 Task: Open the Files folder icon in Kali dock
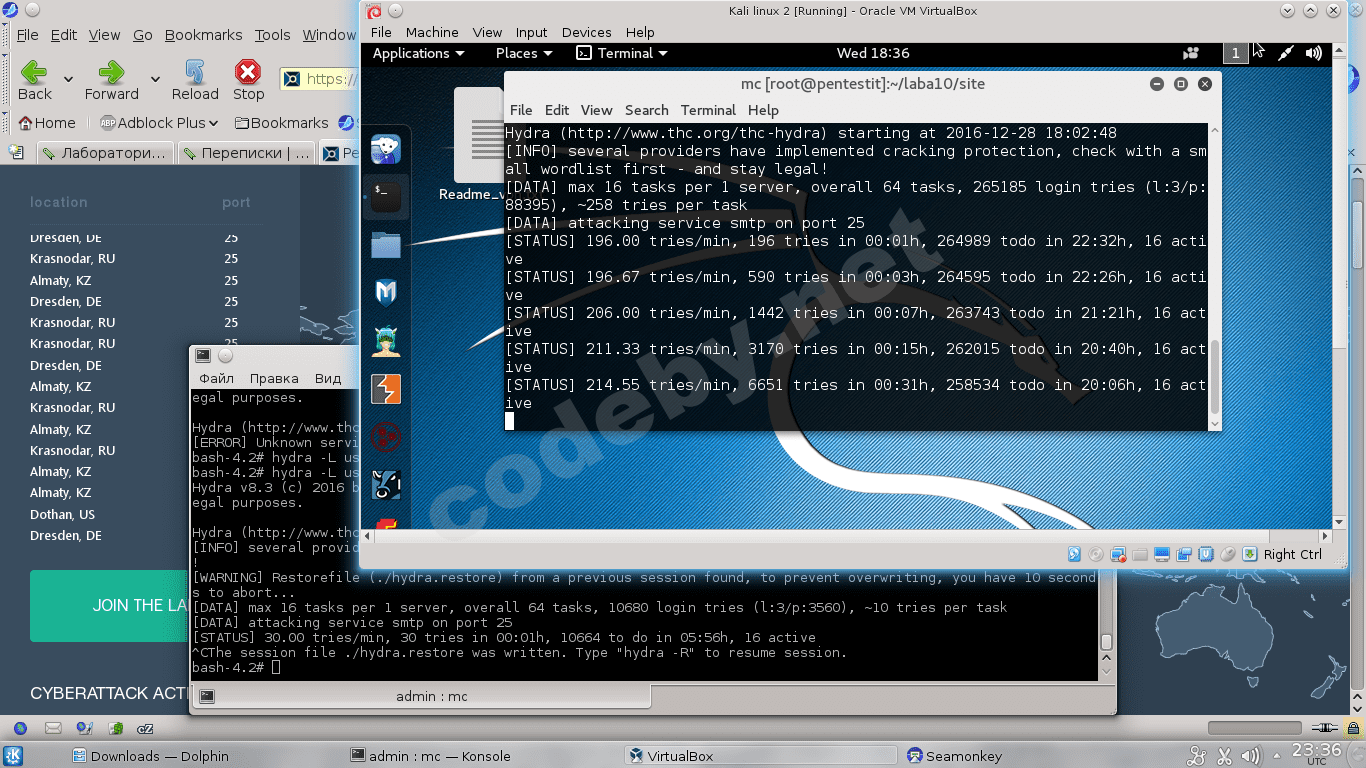point(386,245)
